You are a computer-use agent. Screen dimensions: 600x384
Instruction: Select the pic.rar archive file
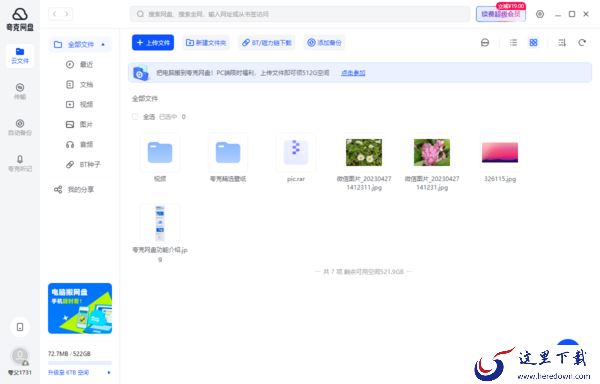296,152
